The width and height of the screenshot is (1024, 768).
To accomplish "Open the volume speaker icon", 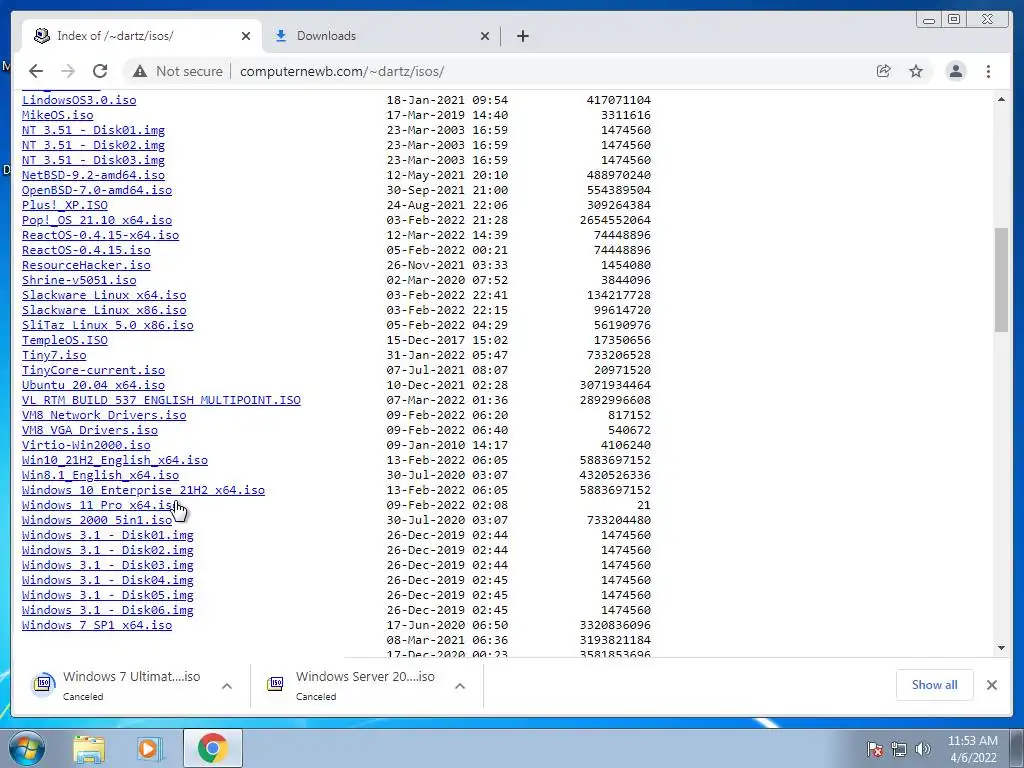I will click(x=923, y=749).
